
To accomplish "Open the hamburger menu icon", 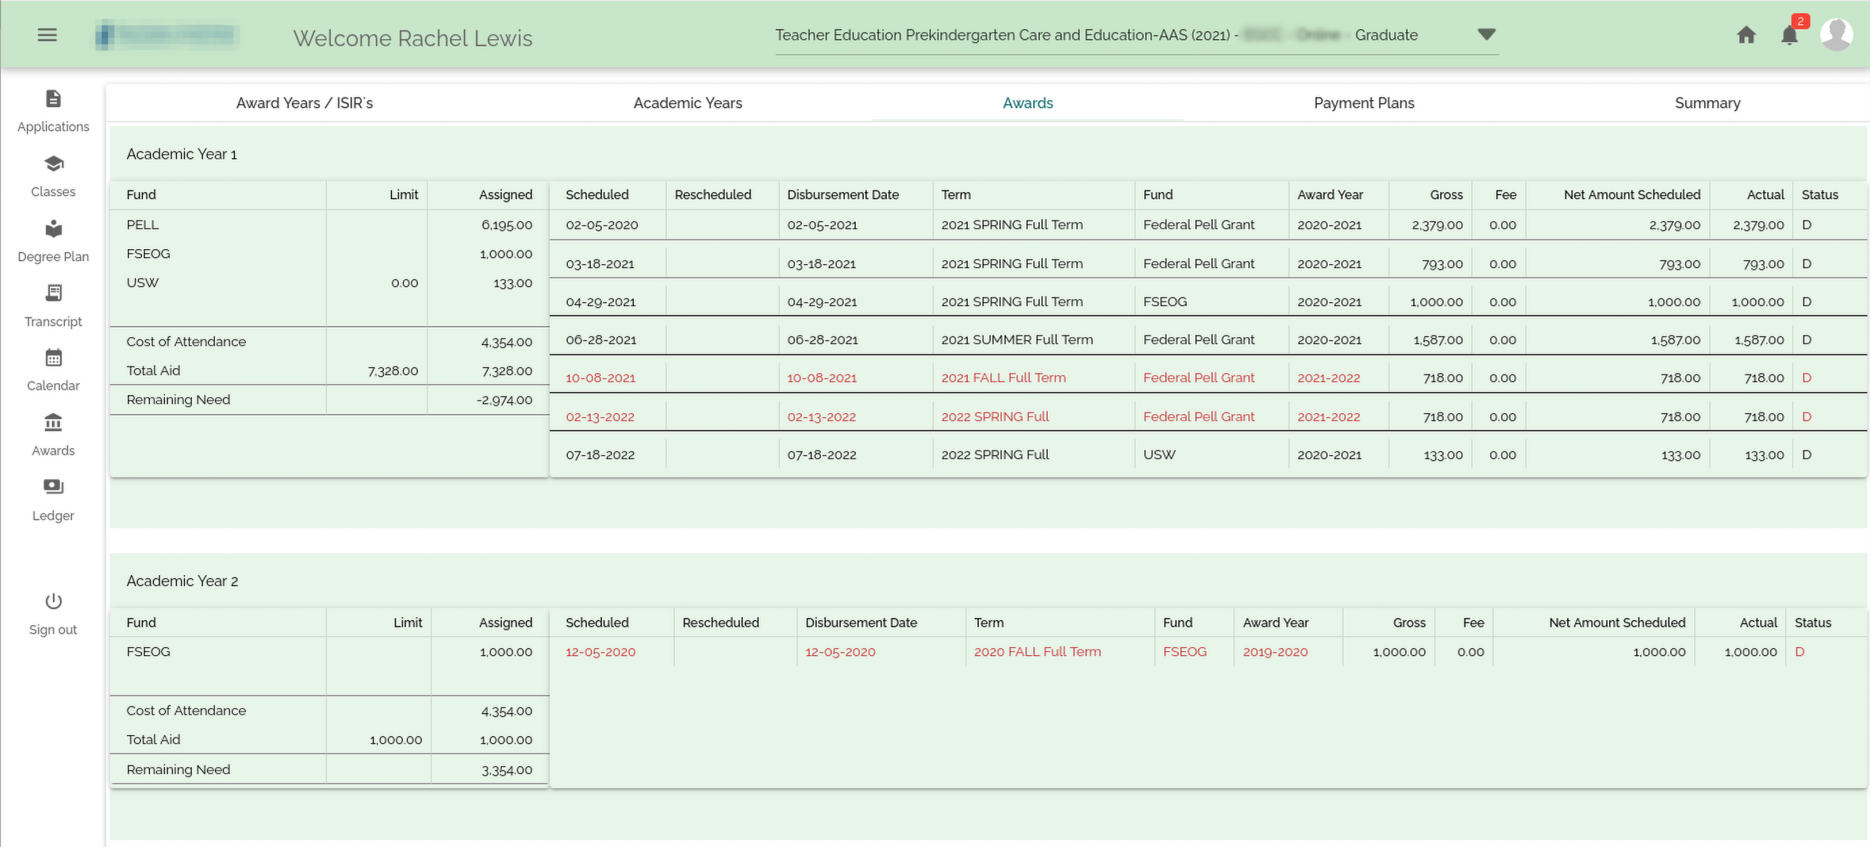I will (x=47, y=35).
